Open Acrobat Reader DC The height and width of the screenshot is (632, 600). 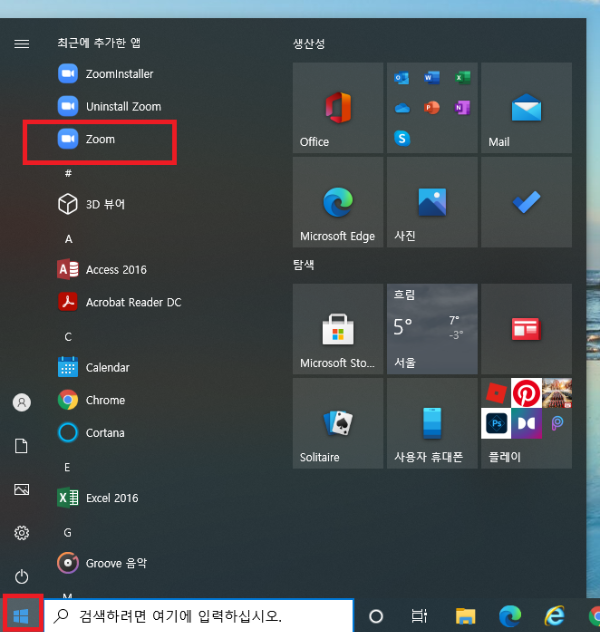click(x=120, y=302)
